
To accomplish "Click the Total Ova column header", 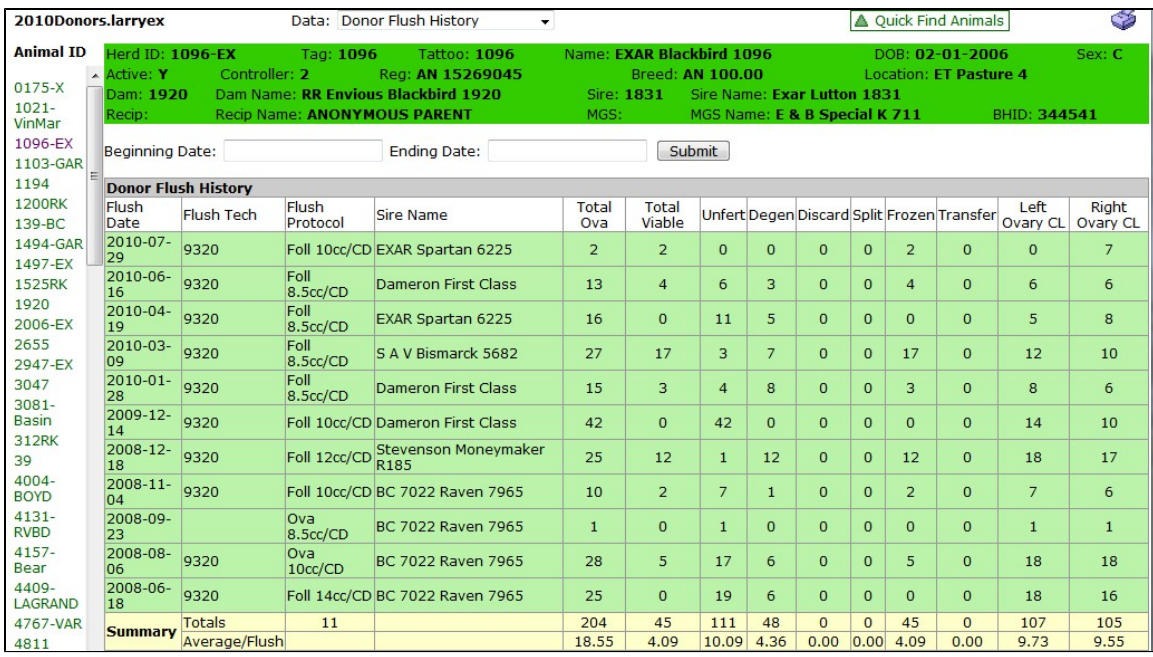I will click(x=594, y=215).
